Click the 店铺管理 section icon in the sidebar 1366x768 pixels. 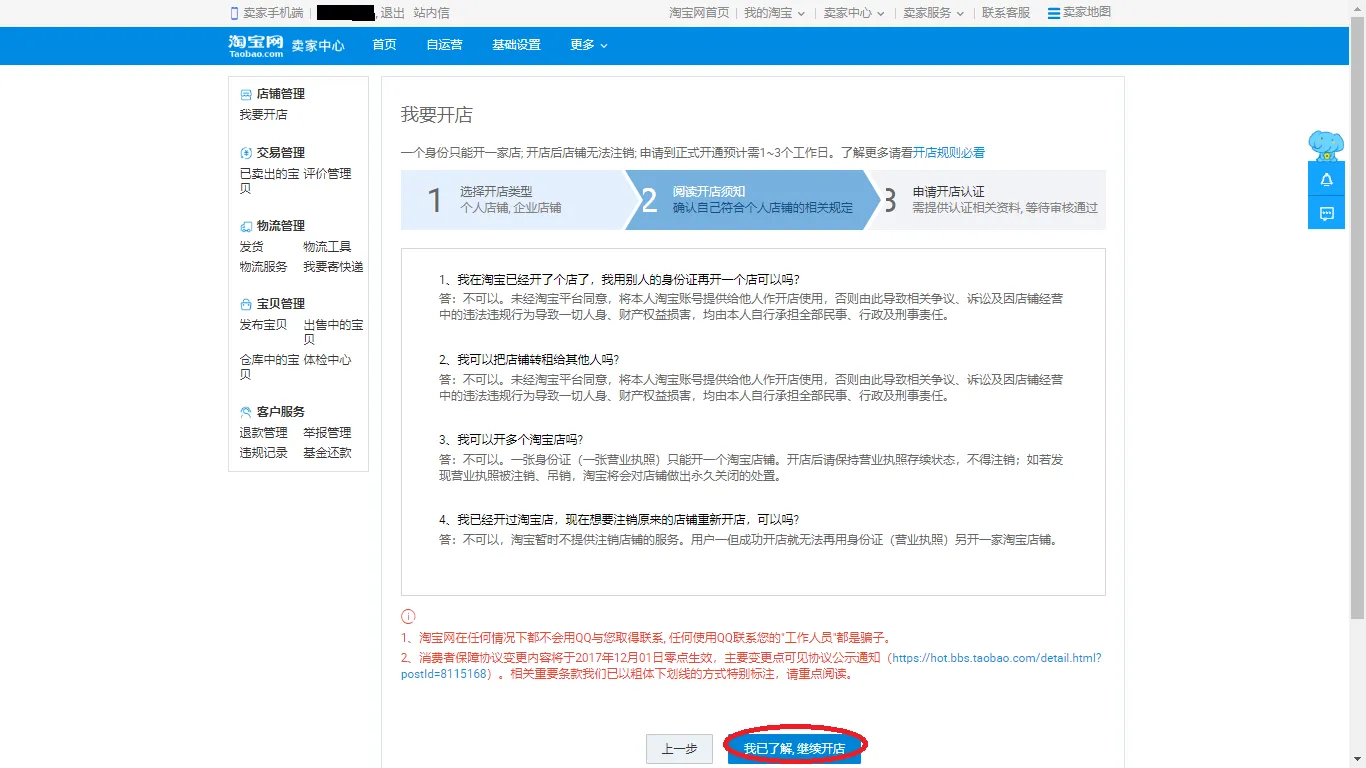coord(246,94)
